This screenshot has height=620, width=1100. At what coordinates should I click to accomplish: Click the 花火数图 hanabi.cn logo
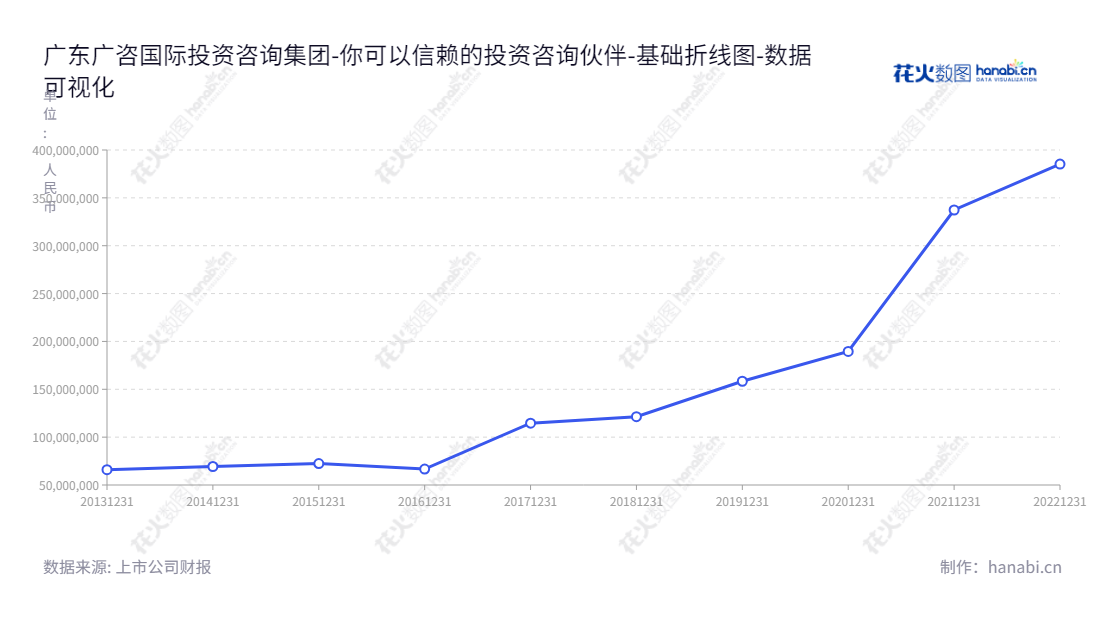click(x=965, y=72)
